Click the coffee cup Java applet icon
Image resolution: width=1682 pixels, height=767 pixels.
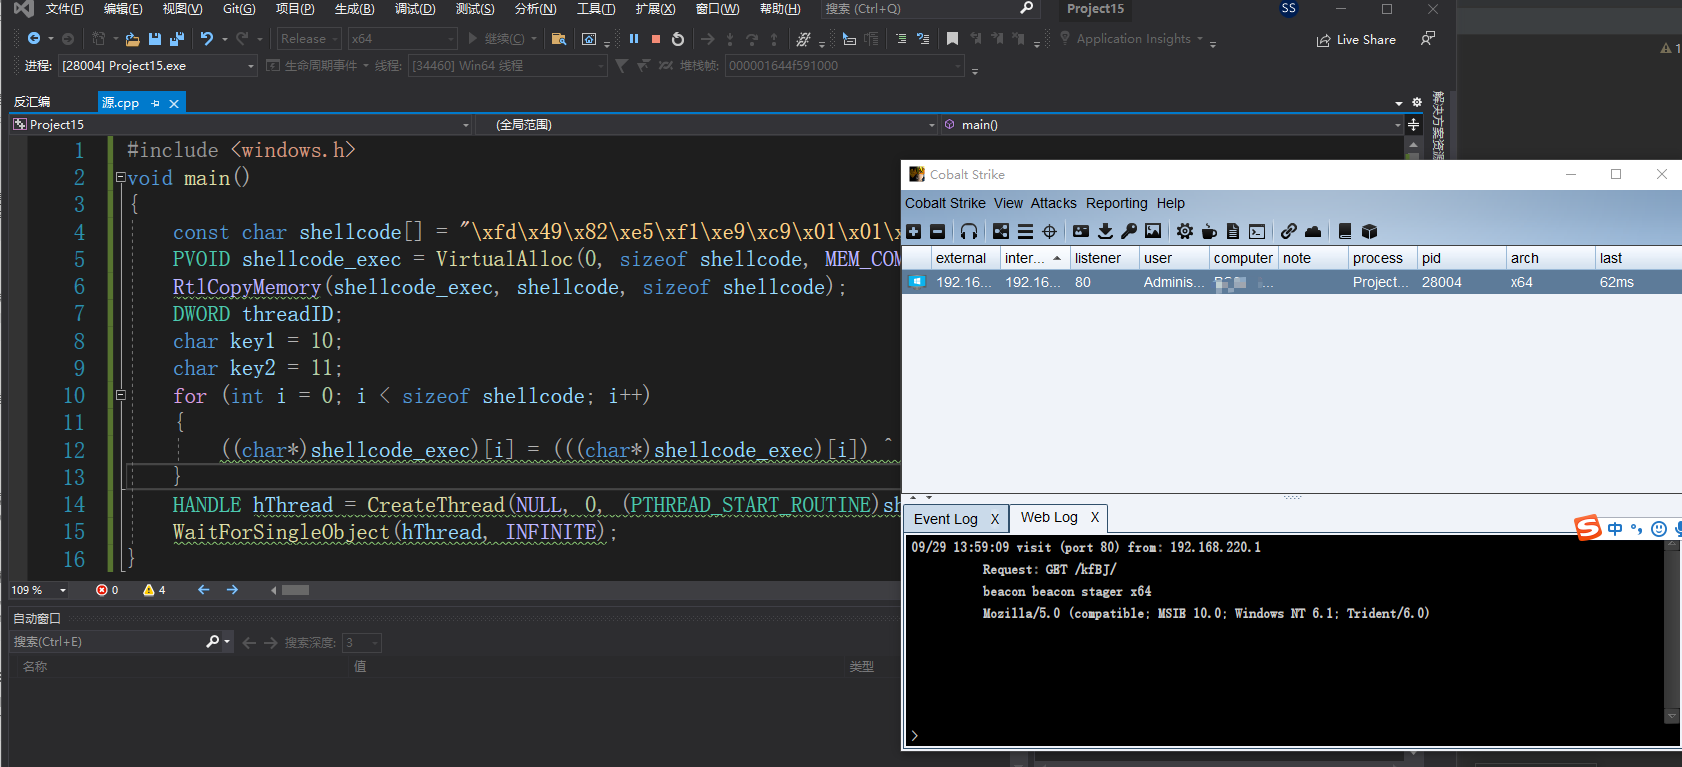coord(1209,231)
